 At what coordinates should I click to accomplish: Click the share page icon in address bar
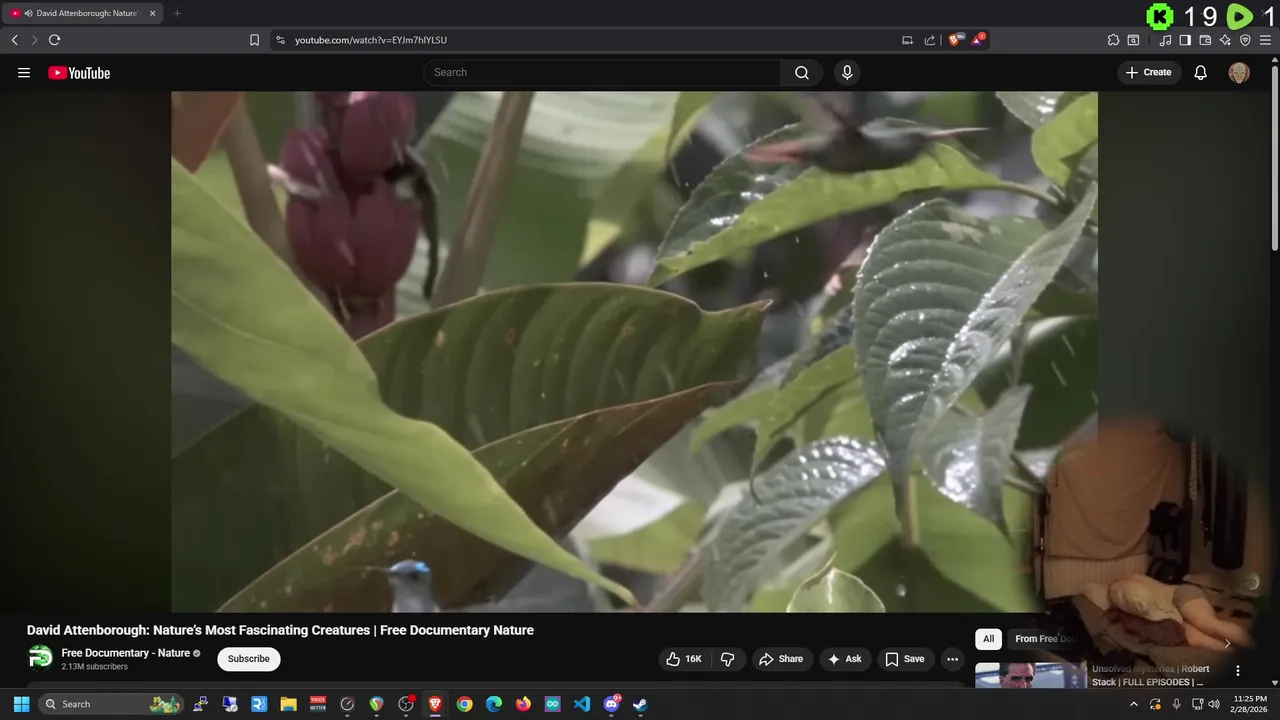click(930, 40)
